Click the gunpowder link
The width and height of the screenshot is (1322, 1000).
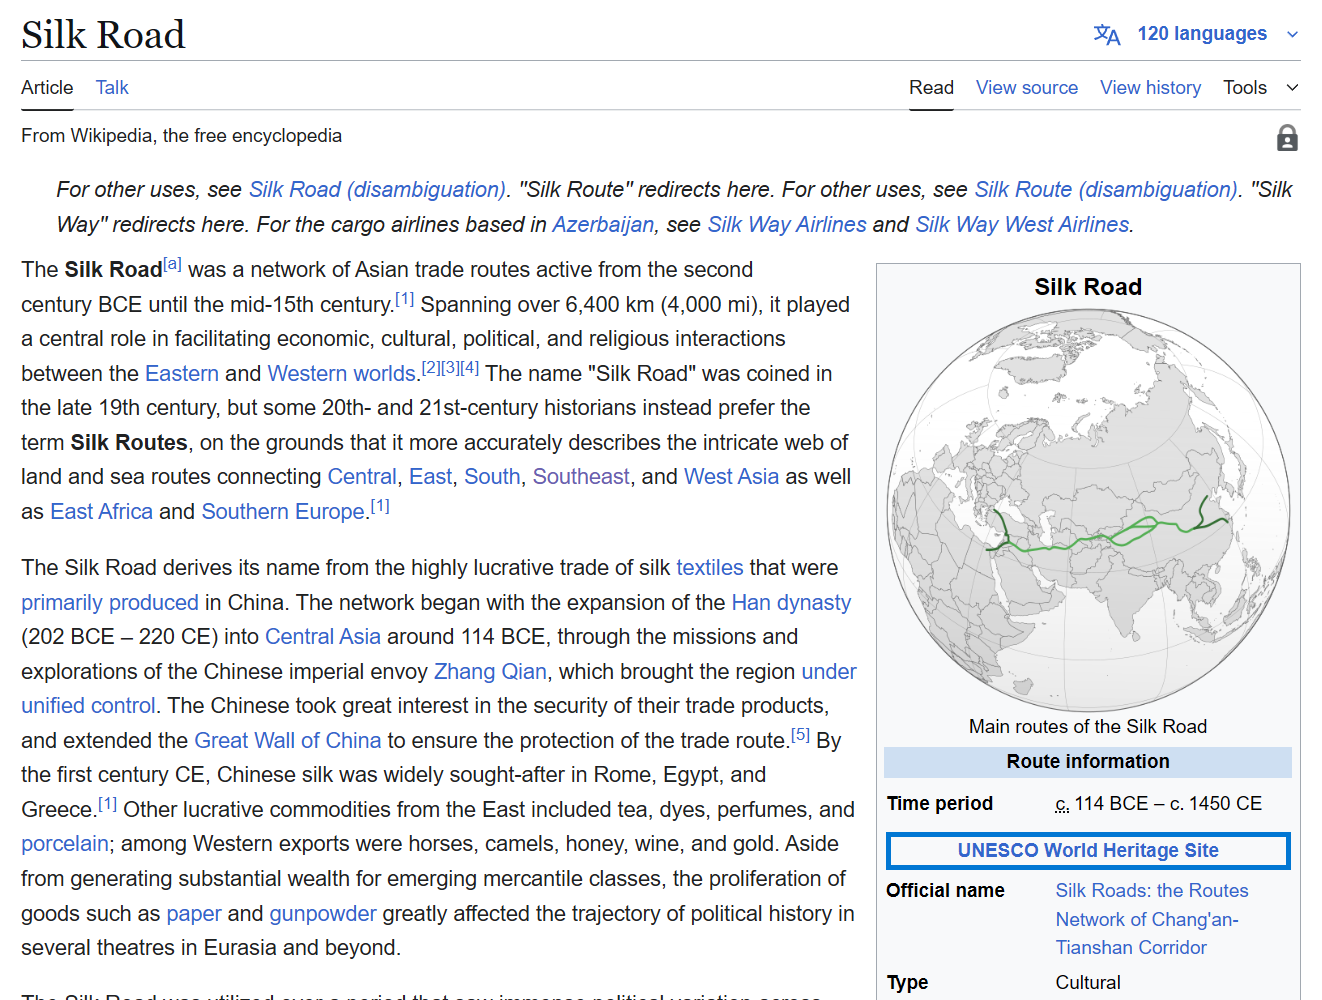click(323, 914)
